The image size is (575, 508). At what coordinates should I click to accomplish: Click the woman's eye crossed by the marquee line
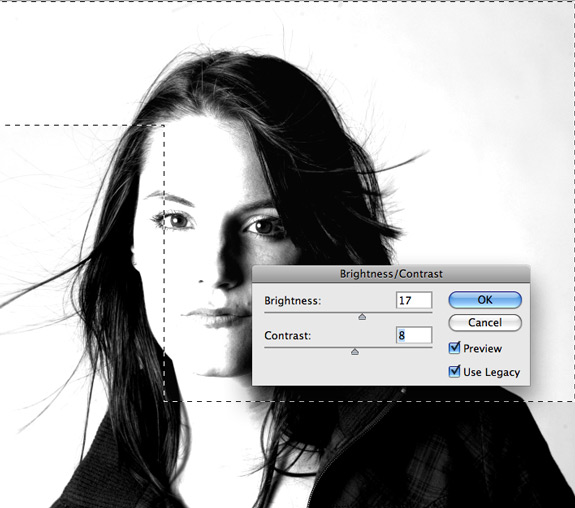(174, 221)
